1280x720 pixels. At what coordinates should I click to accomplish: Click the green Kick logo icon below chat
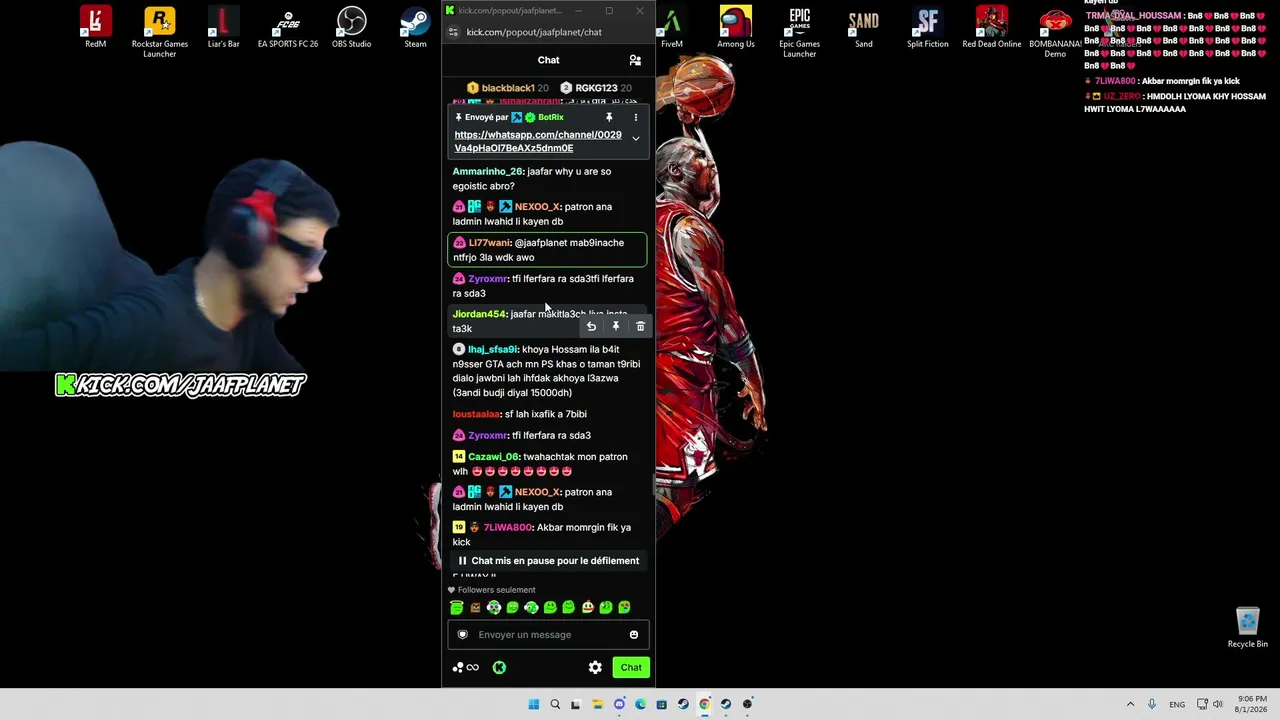coord(499,667)
